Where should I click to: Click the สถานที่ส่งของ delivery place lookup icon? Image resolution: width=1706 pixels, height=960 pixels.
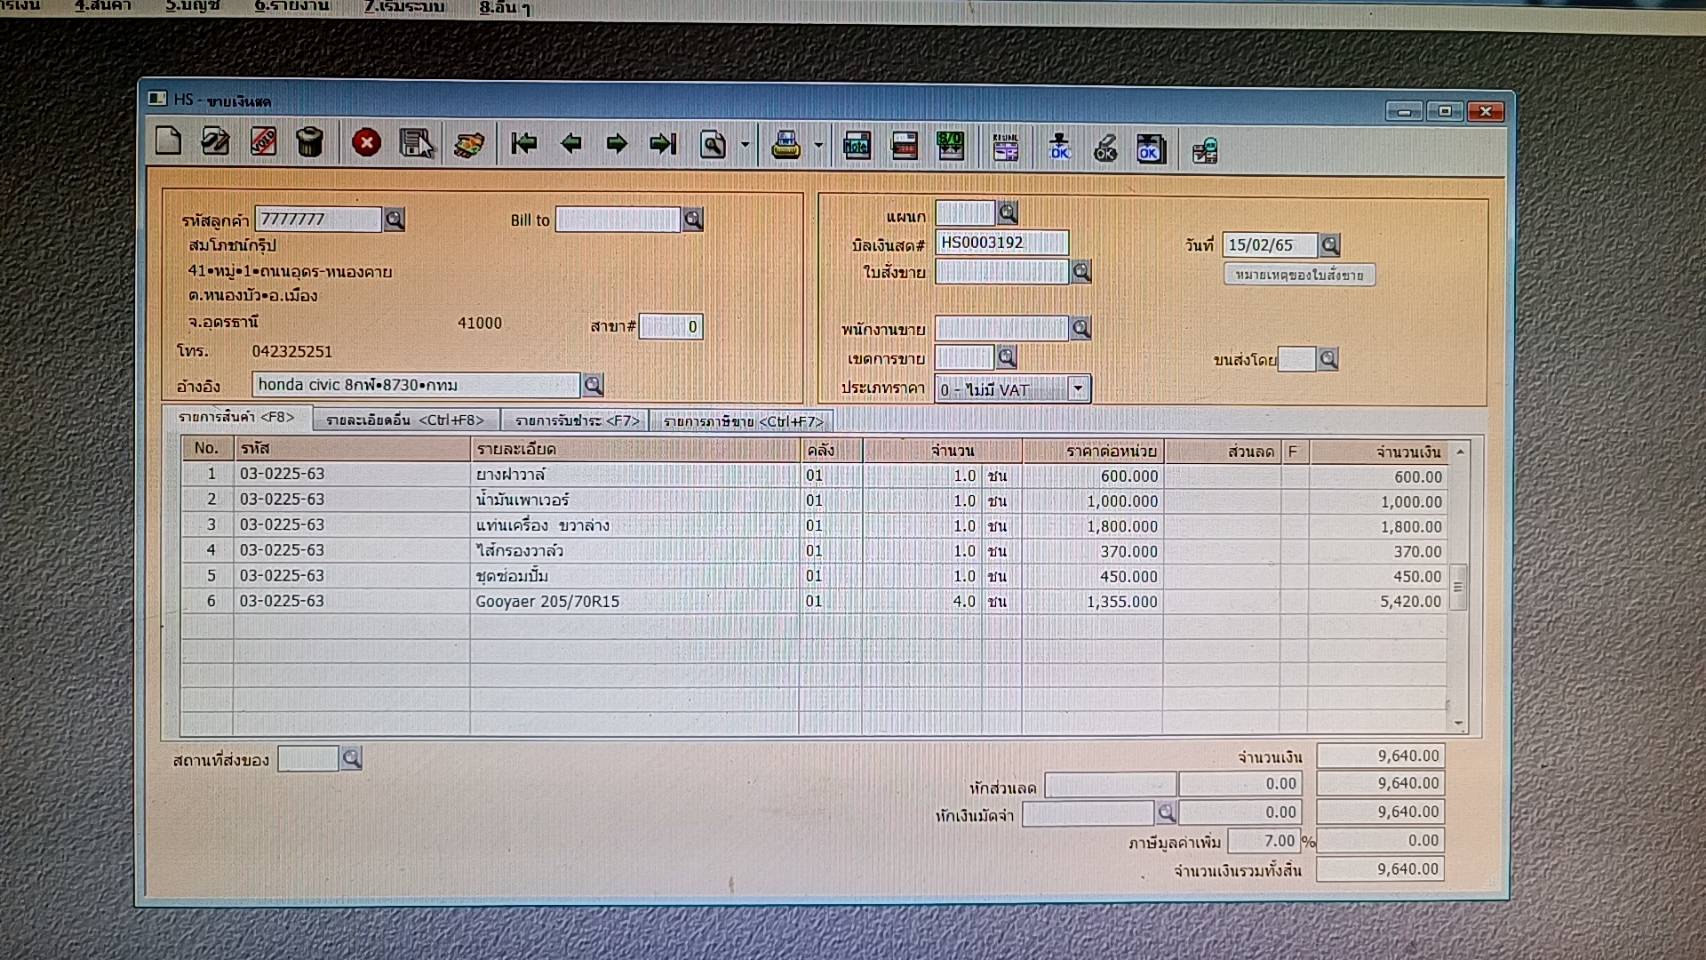point(351,759)
